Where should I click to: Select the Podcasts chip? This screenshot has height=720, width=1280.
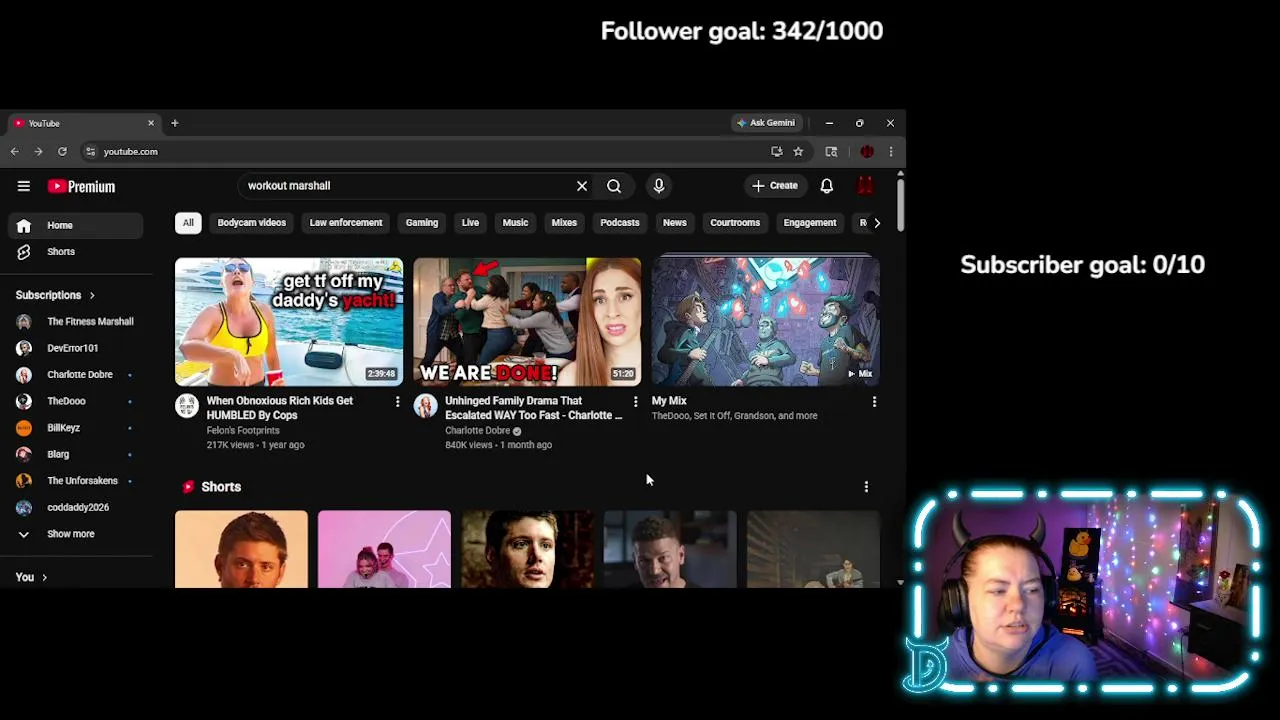coord(620,223)
